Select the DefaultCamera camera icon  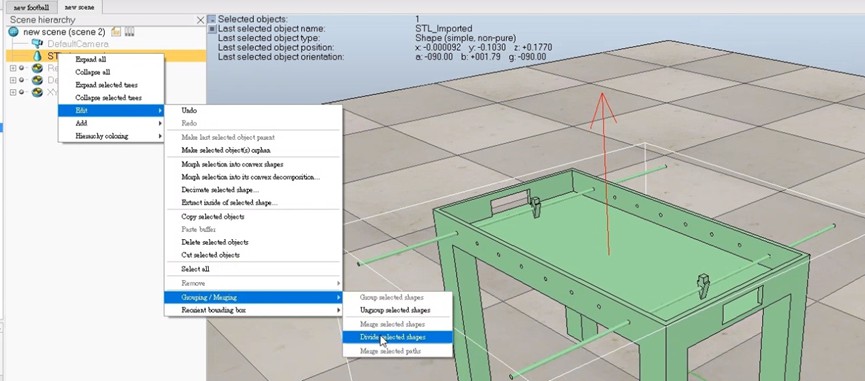pyautogui.click(x=37, y=44)
